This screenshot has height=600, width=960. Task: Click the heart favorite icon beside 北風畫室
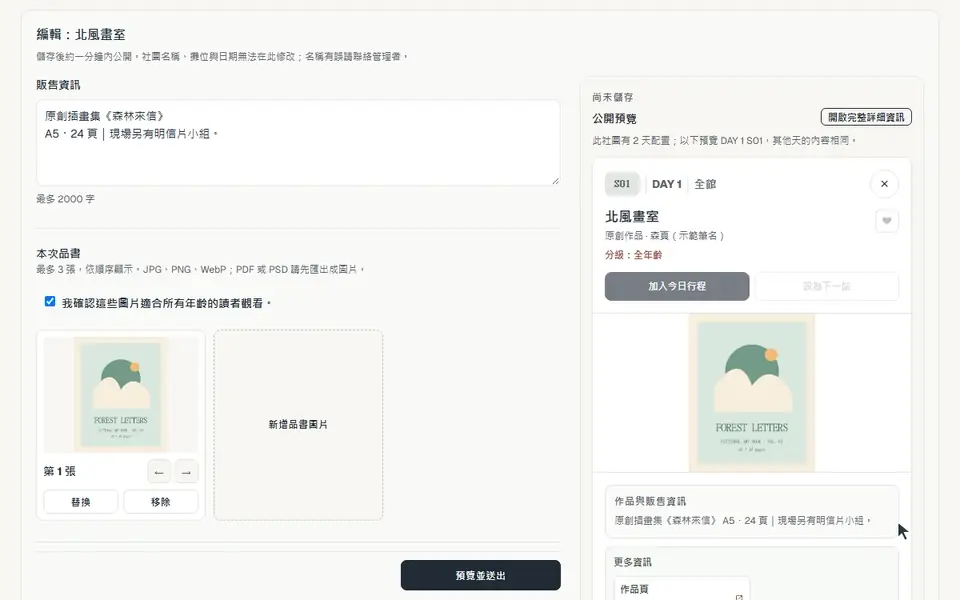pos(887,221)
